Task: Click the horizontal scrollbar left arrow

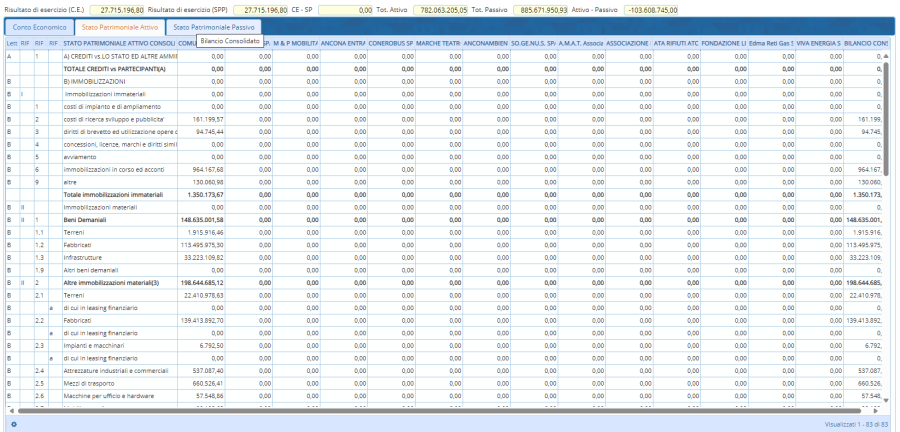Action: tap(11, 410)
